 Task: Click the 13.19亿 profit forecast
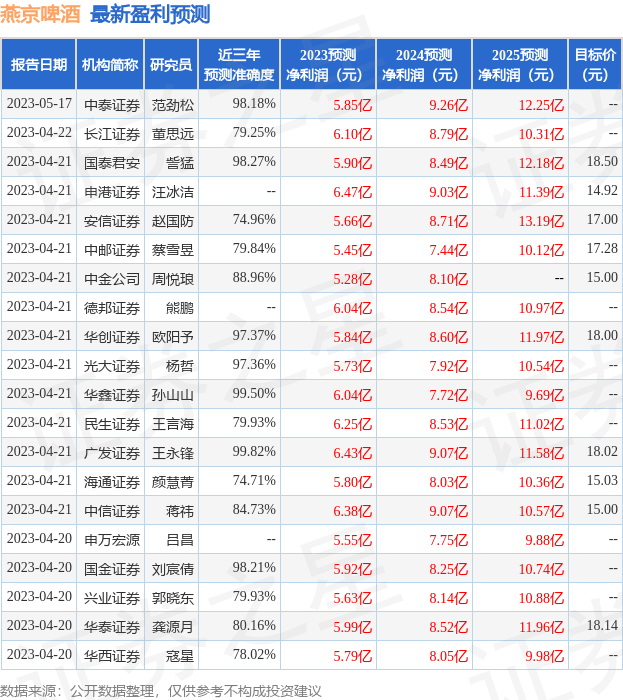pos(541,221)
